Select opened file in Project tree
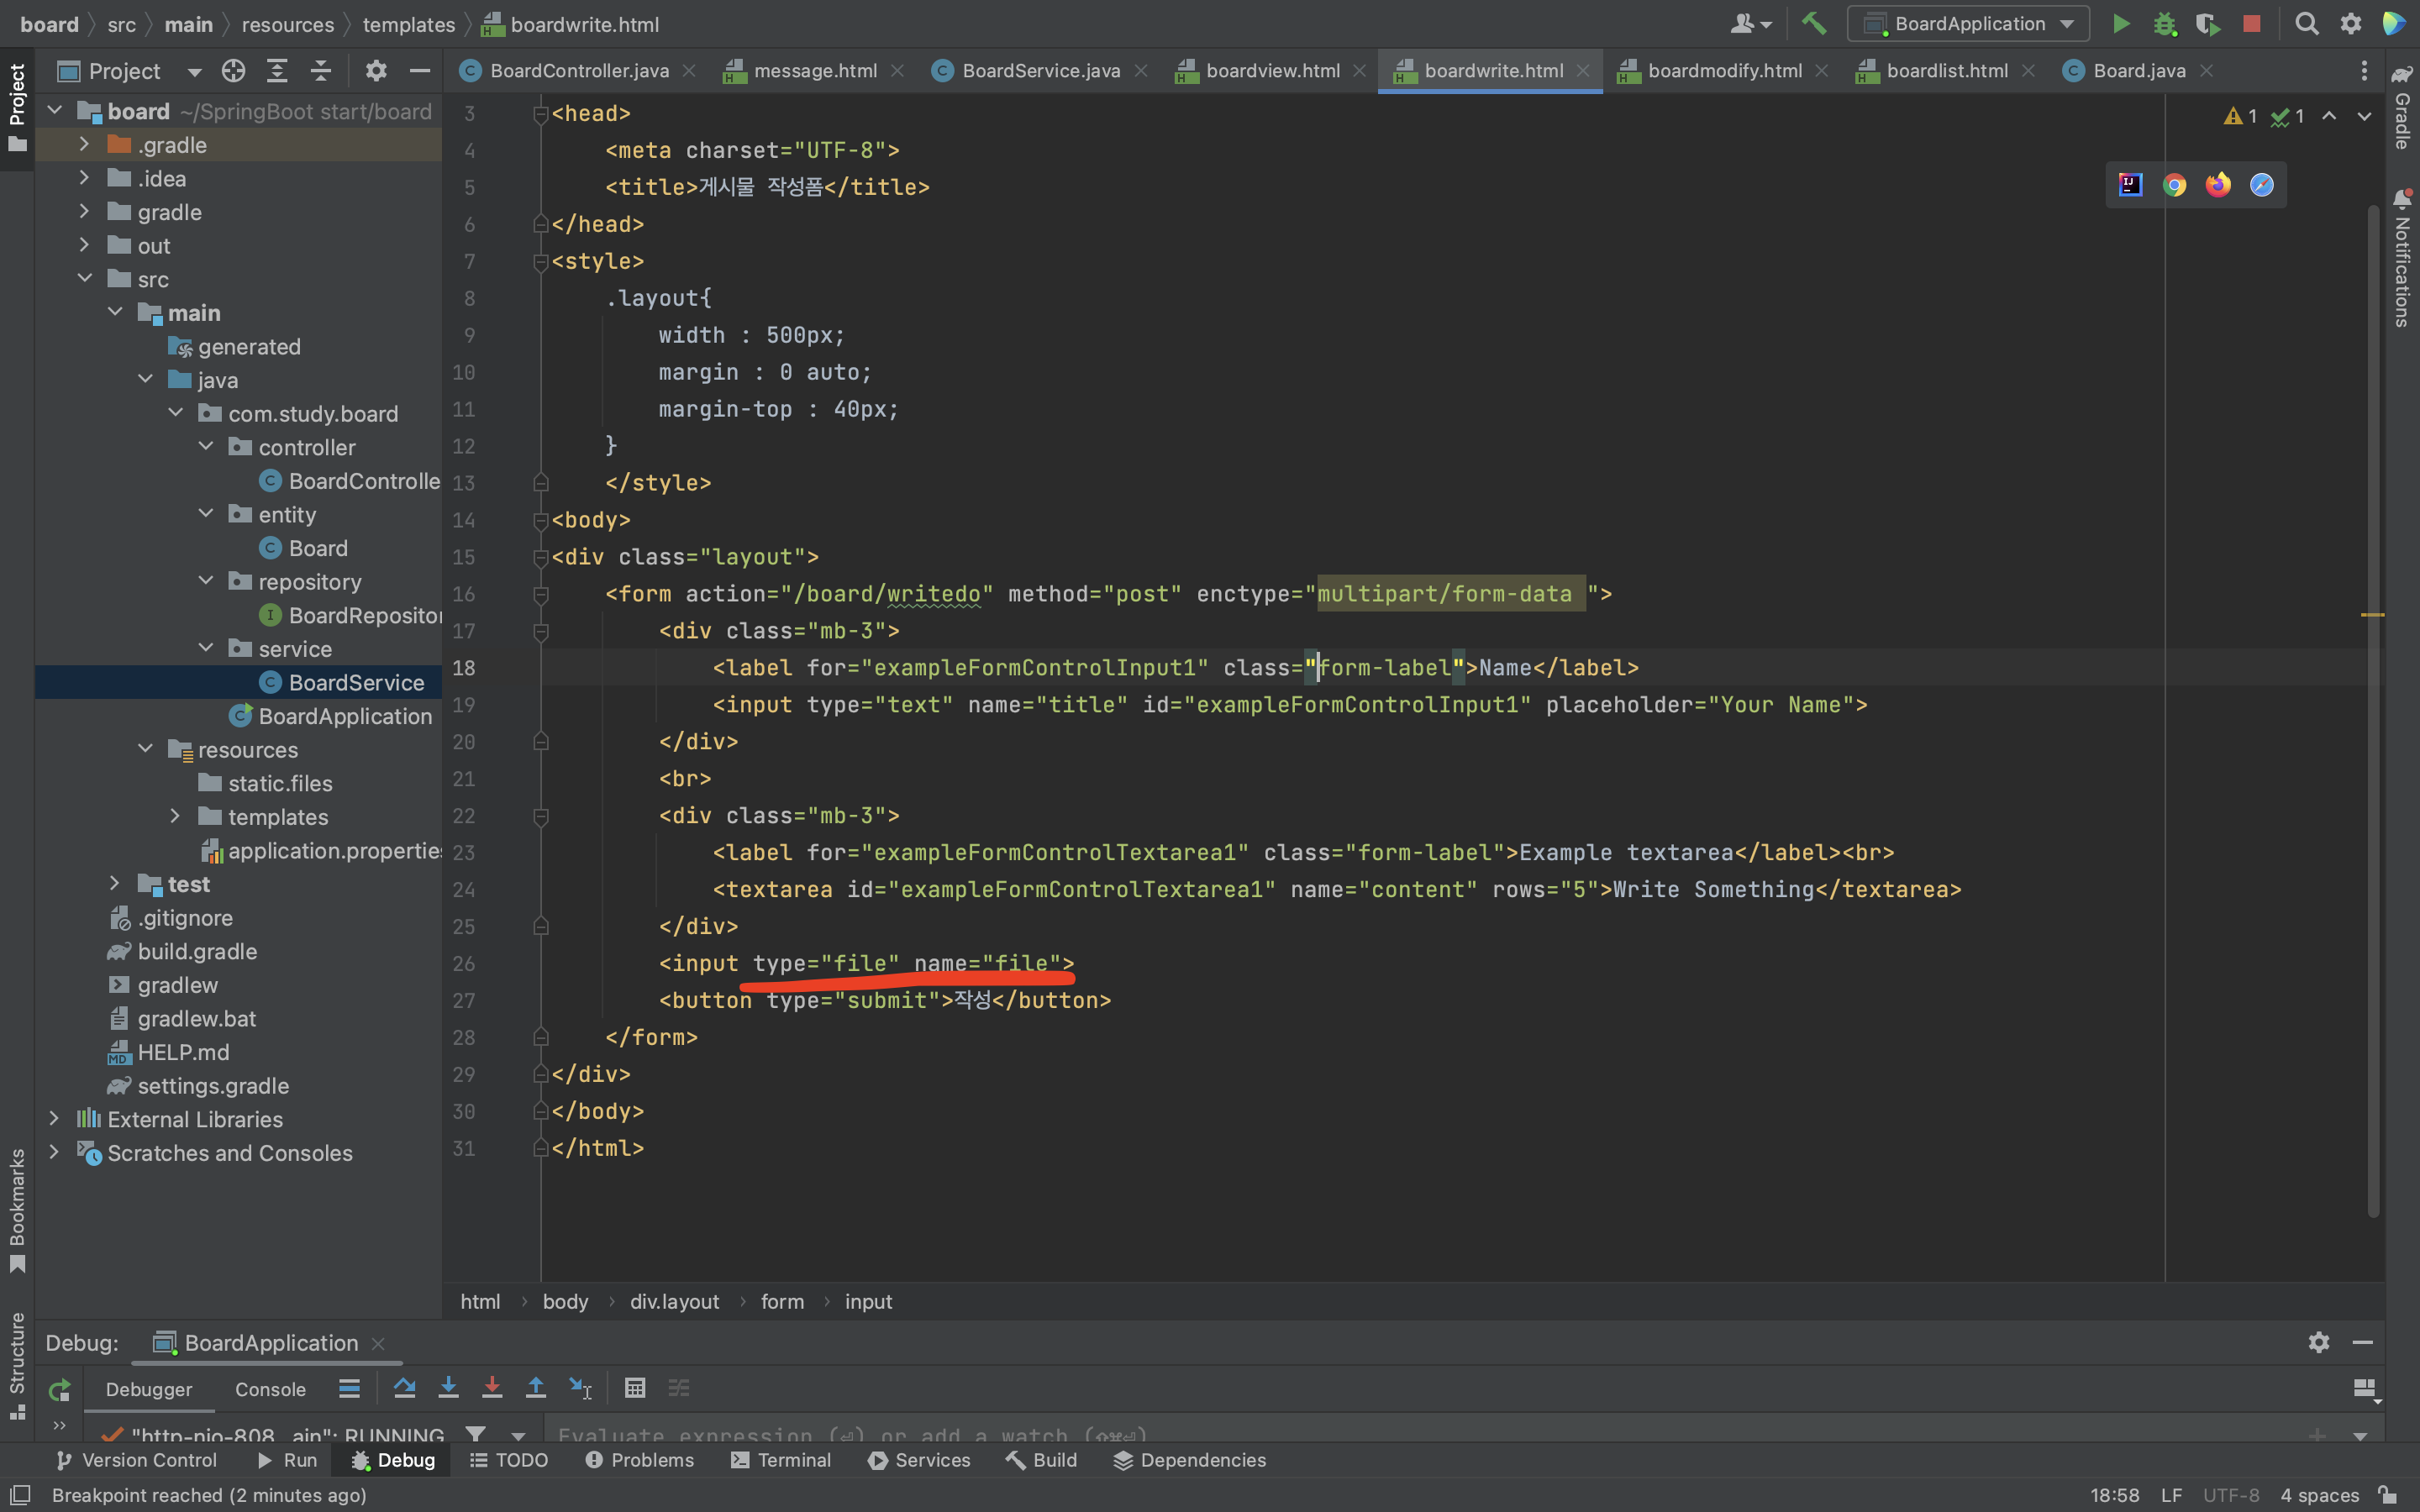Viewport: 2420px width, 1512px height. tap(233, 71)
